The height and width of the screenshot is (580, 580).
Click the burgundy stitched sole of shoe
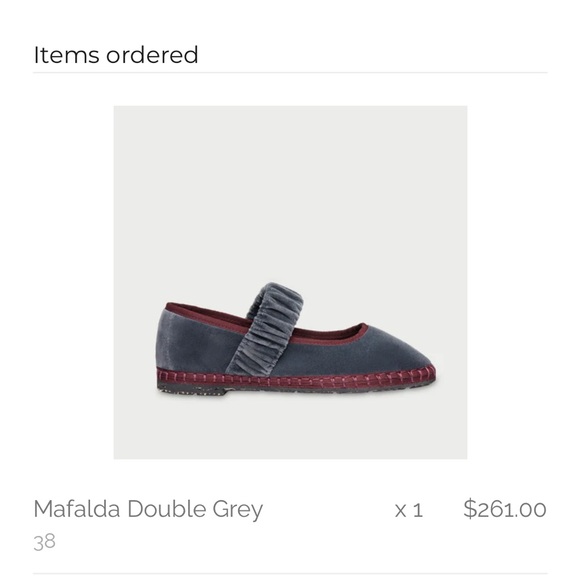click(296, 377)
